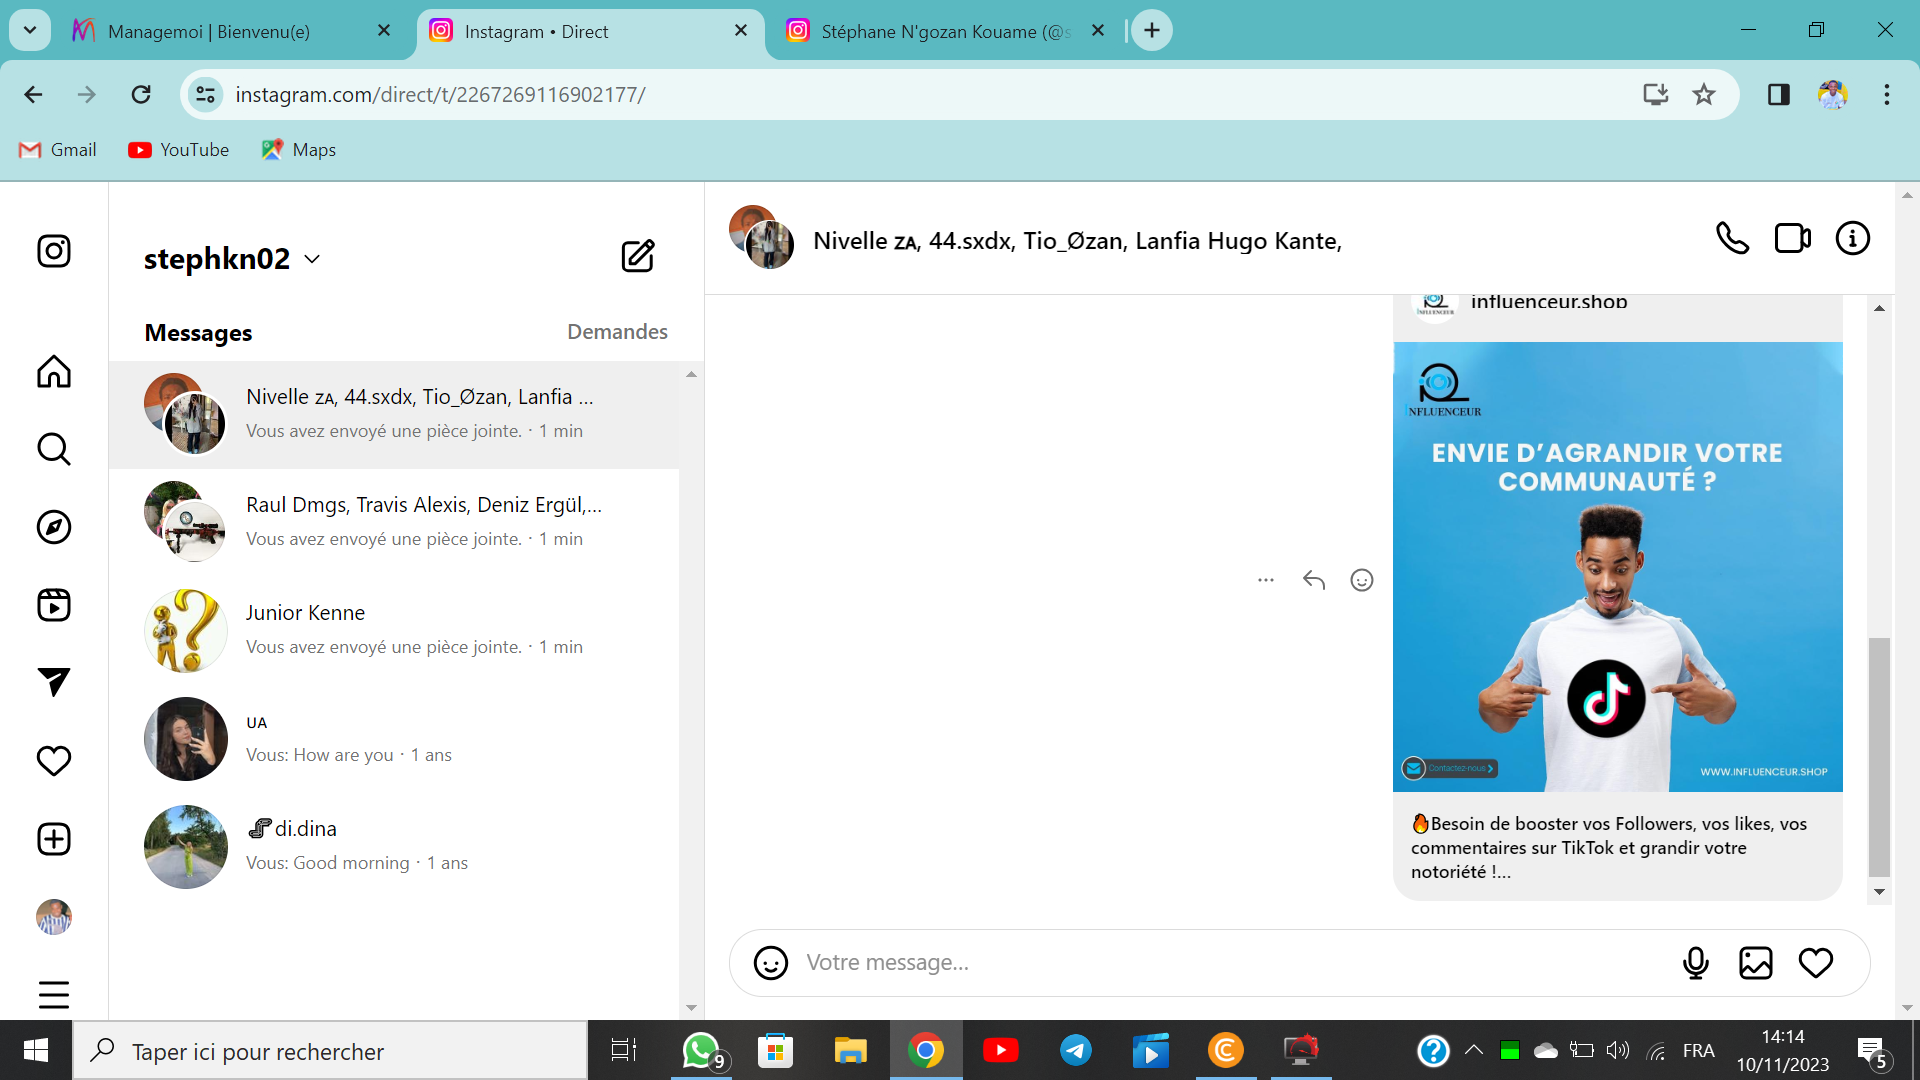Open the YouTube bookmark link
Viewport: 1920px width, 1080px height.
[x=179, y=150]
